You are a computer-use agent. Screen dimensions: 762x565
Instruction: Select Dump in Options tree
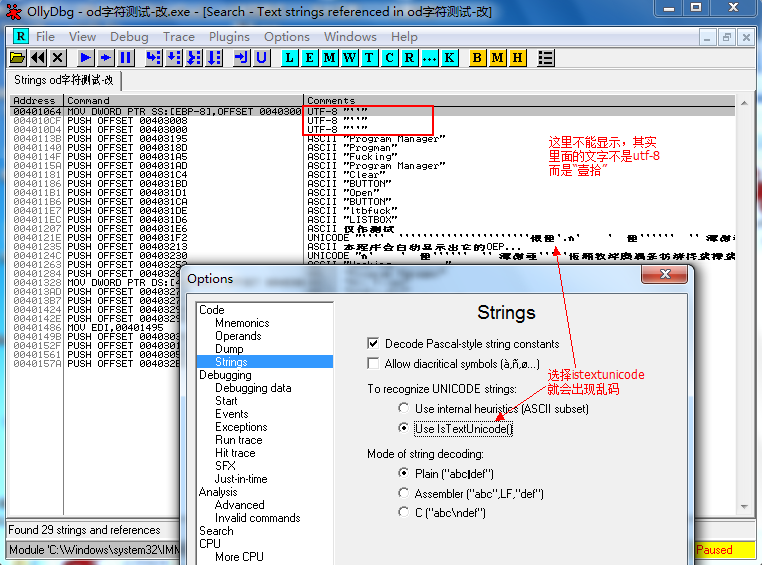pyautogui.click(x=229, y=349)
